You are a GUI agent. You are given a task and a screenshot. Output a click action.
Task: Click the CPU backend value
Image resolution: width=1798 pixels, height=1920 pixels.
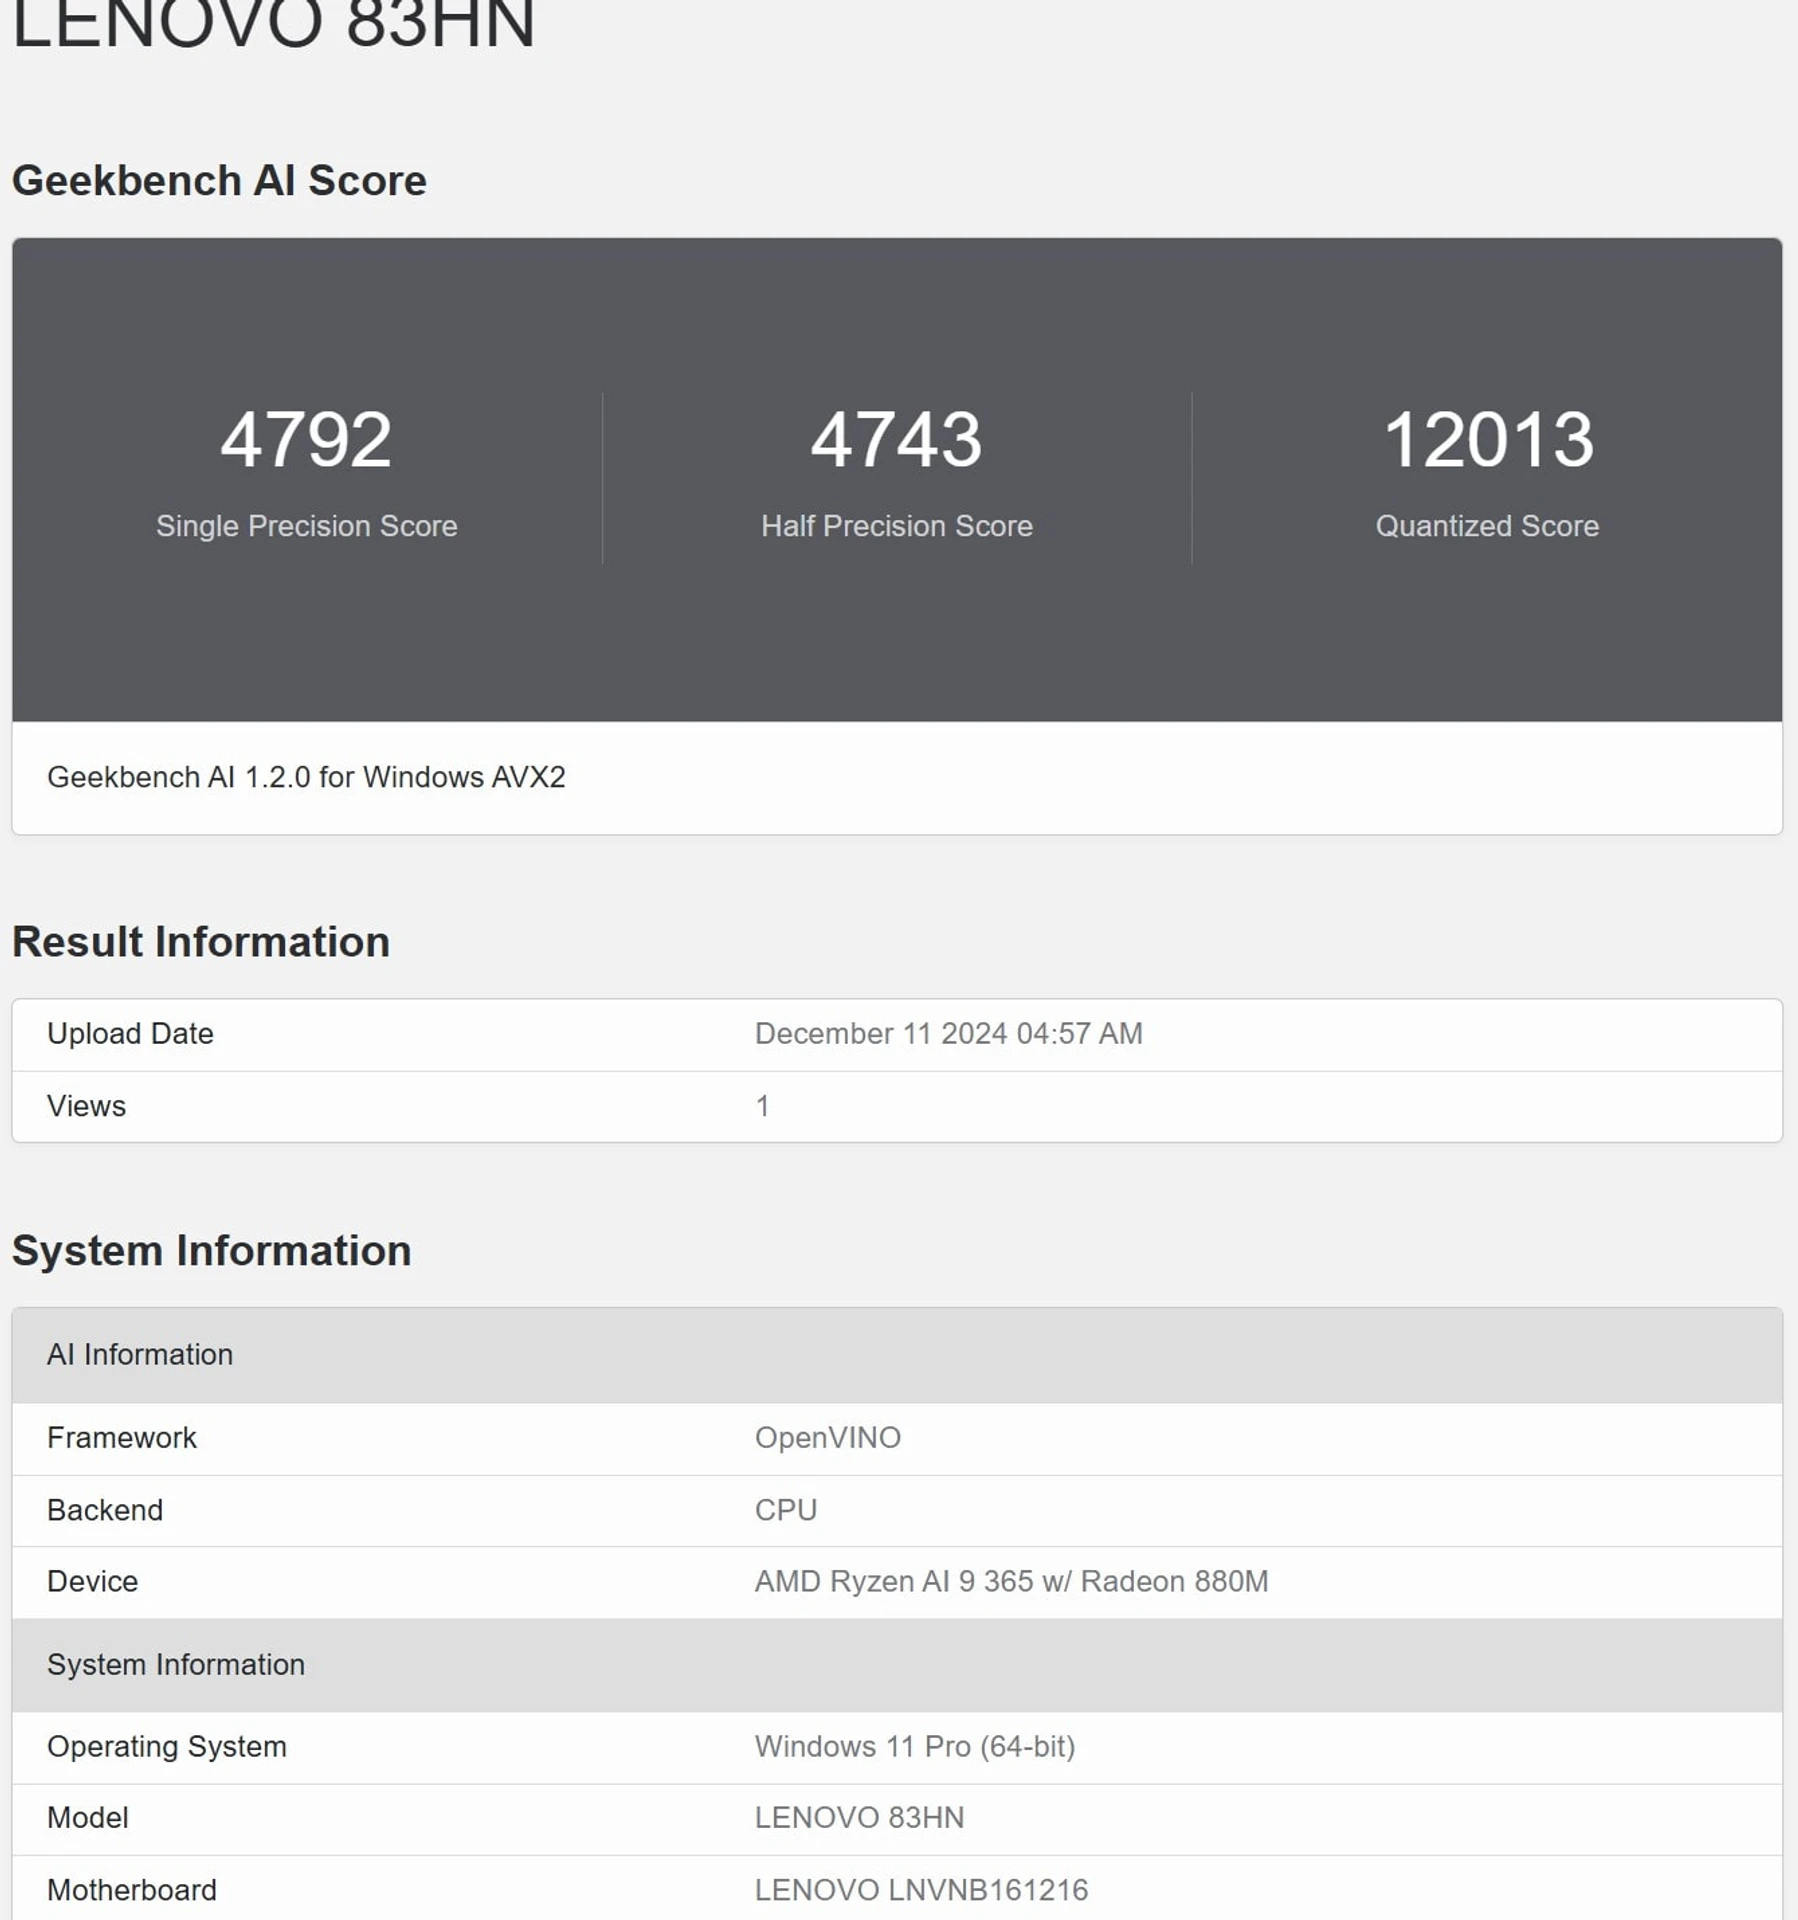coord(786,1510)
